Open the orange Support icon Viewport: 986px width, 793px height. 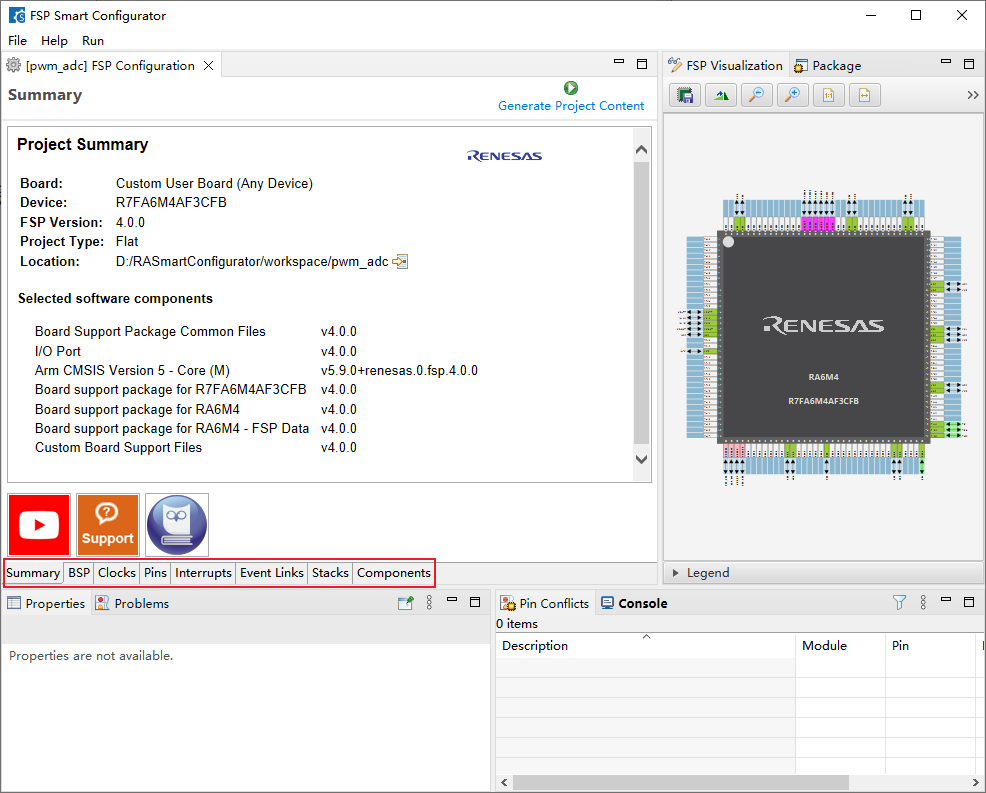[x=108, y=525]
